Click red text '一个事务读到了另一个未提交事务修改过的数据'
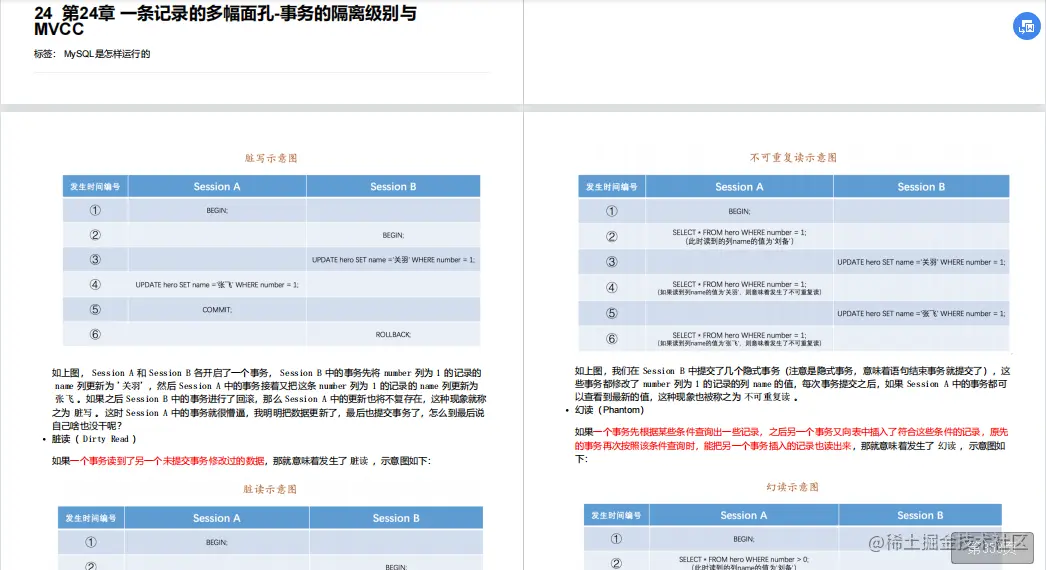Image resolution: width=1046 pixels, height=570 pixels. click(167, 461)
